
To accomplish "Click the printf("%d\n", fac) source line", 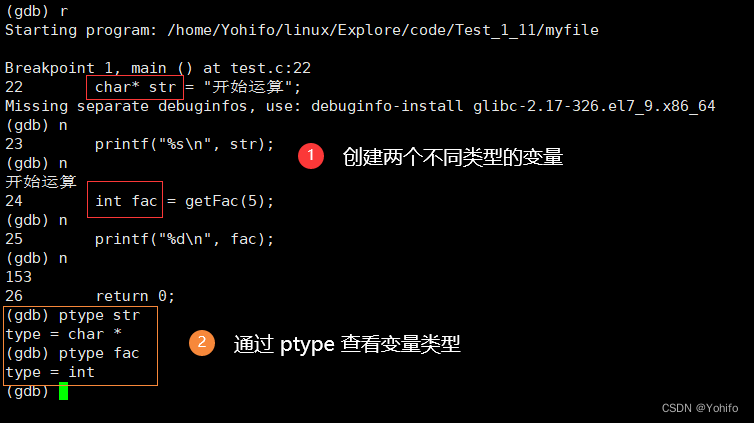I will coord(184,239).
